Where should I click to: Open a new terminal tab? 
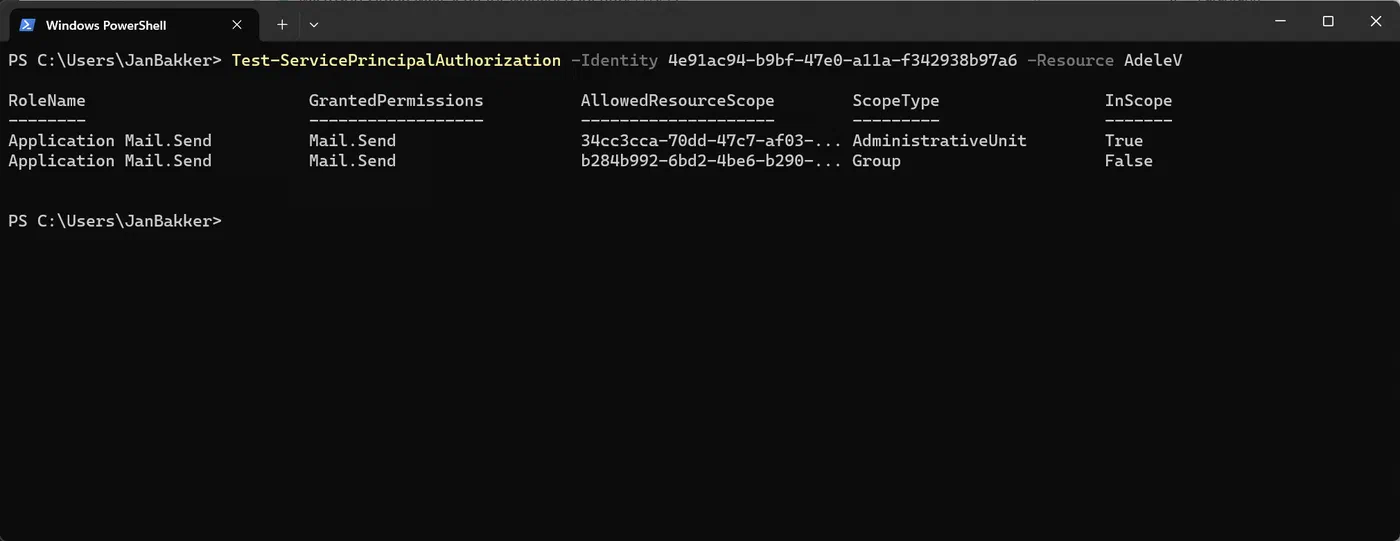point(283,24)
